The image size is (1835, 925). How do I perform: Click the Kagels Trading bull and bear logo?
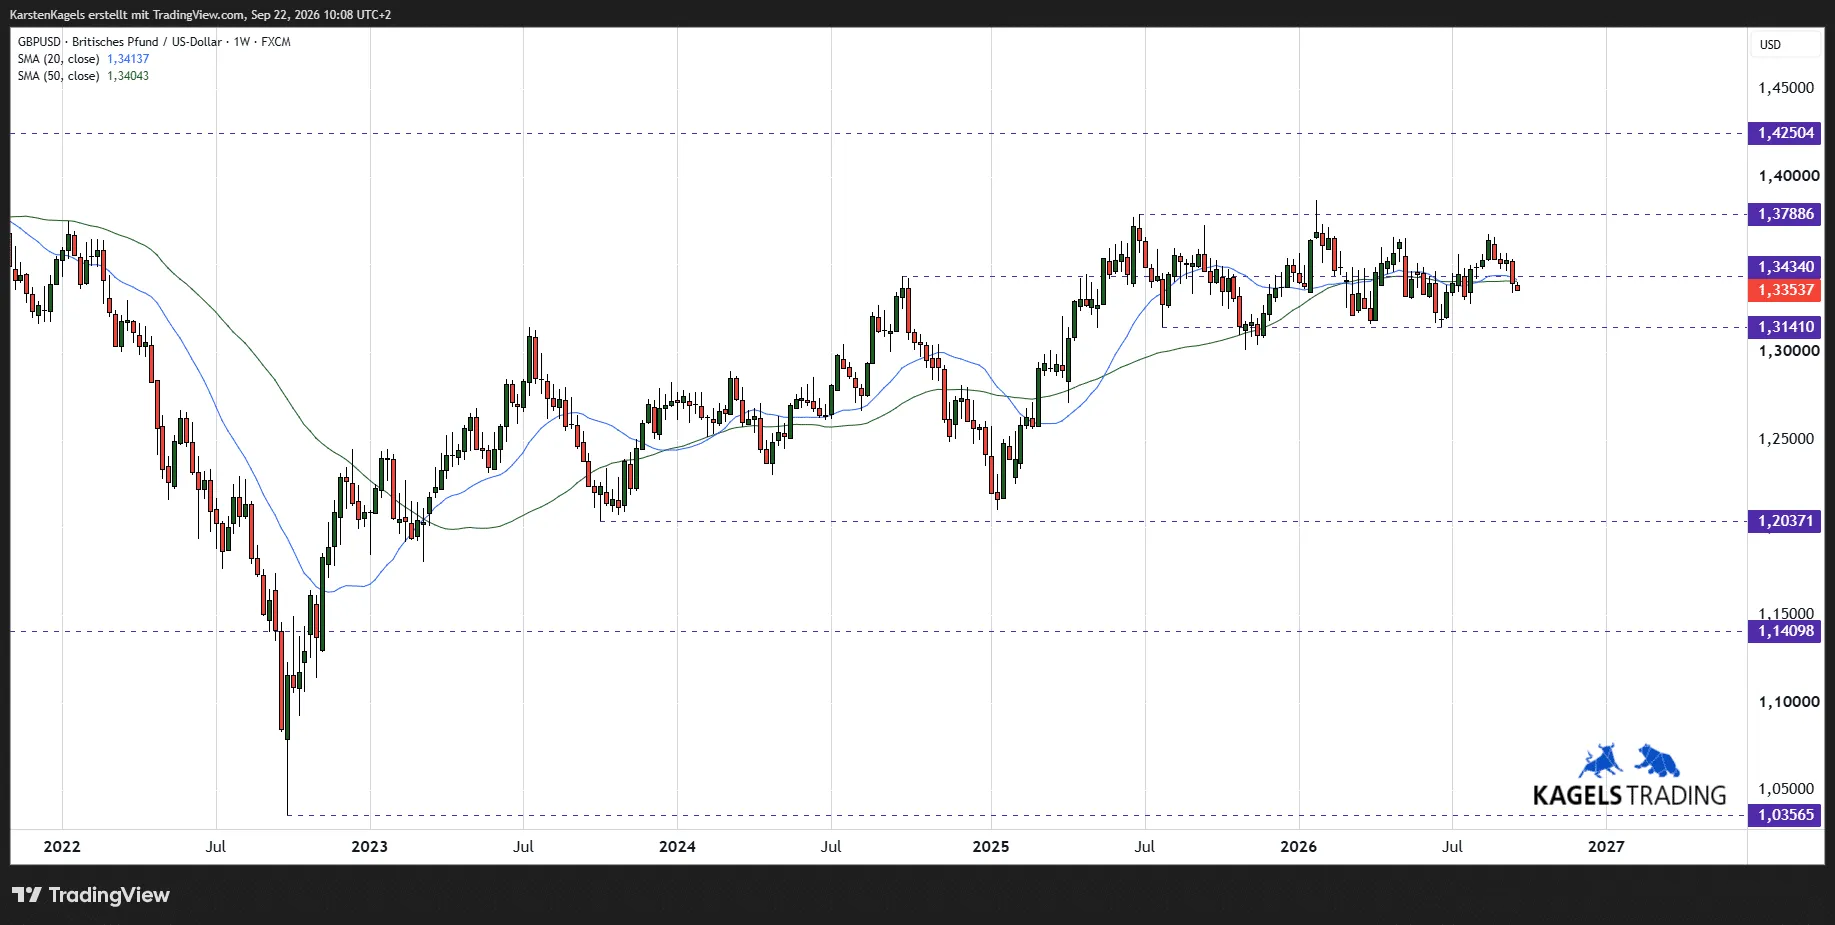point(1629,761)
